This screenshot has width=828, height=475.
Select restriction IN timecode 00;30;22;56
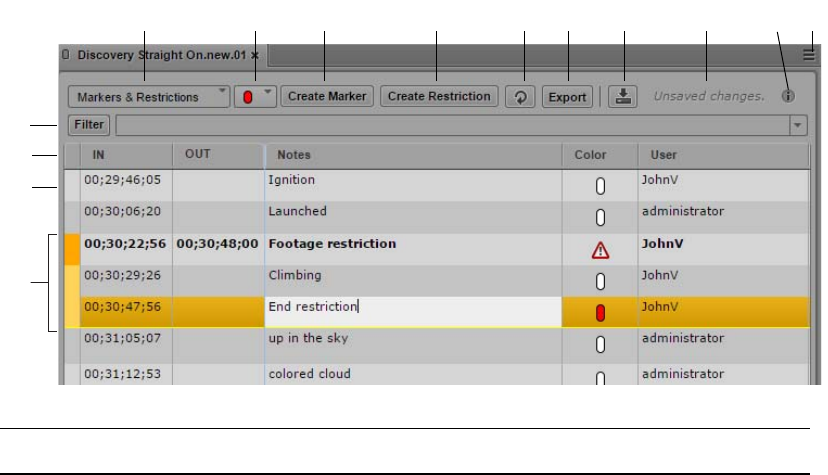(x=125, y=244)
